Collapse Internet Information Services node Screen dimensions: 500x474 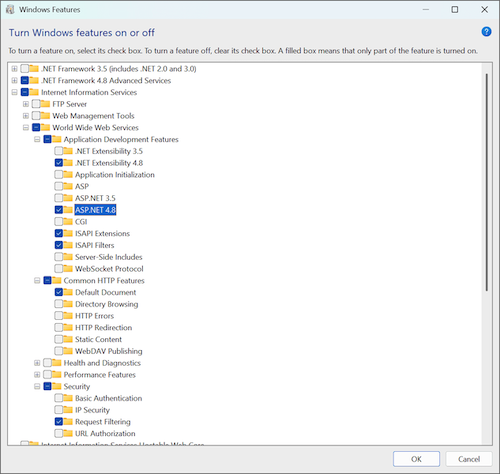pyautogui.click(x=14, y=92)
